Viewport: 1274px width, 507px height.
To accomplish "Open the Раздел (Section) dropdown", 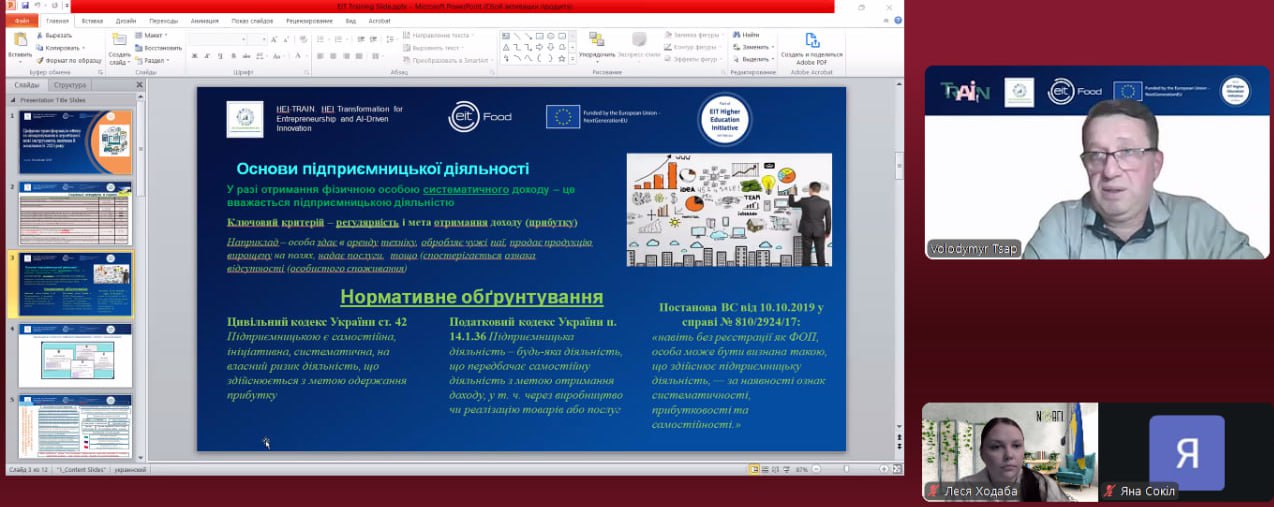I will pos(151,61).
